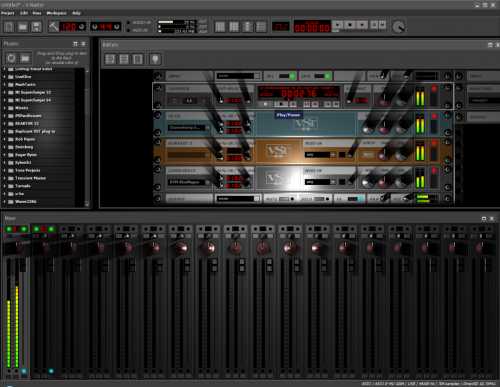Click the fader handle on mixer channel three
This screenshot has width=500, height=387.
click(x=77, y=266)
